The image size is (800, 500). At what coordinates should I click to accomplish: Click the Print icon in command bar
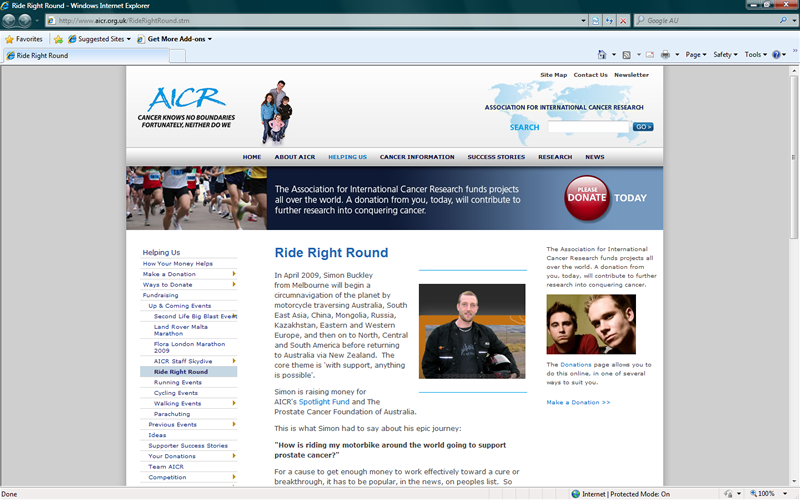click(x=665, y=55)
